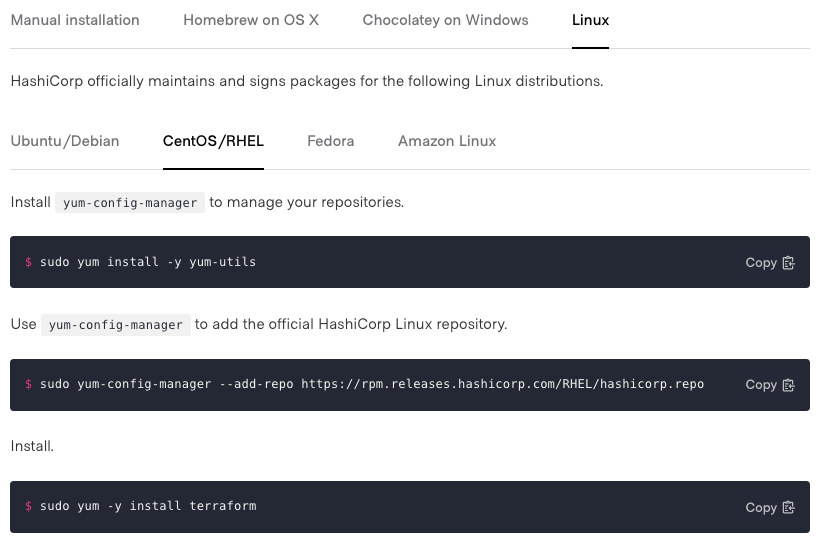Show Amazon Linux install instructions
Viewport: 821px width, 546px height.
coord(447,141)
